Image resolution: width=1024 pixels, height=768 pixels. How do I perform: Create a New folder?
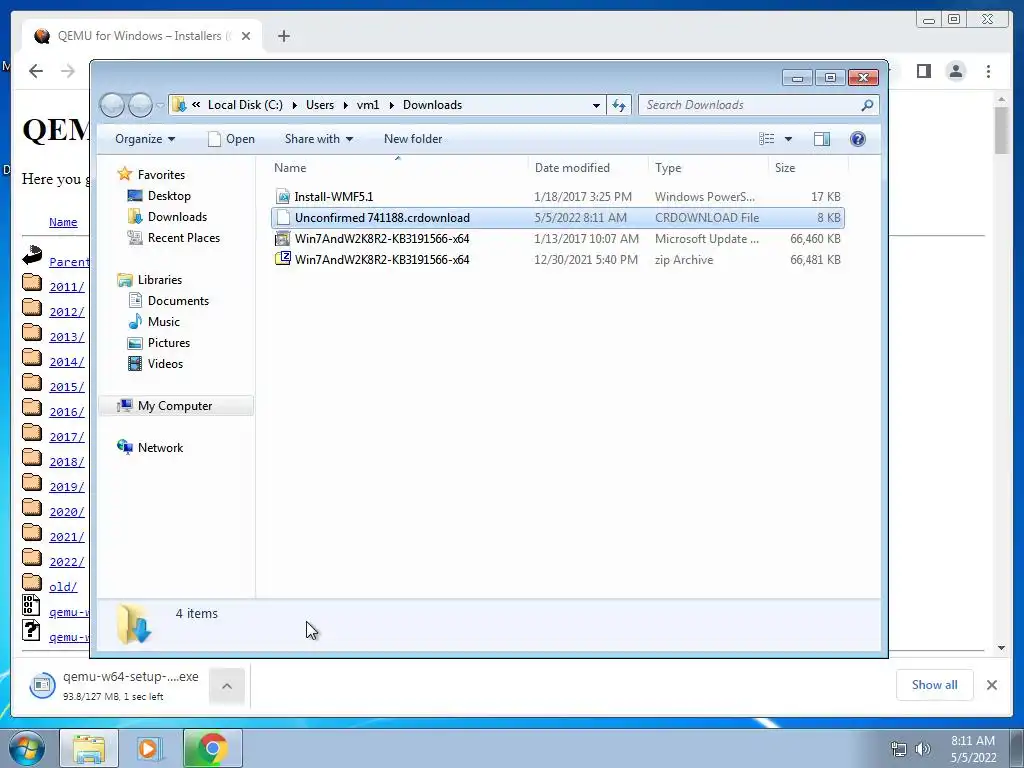pyautogui.click(x=413, y=138)
